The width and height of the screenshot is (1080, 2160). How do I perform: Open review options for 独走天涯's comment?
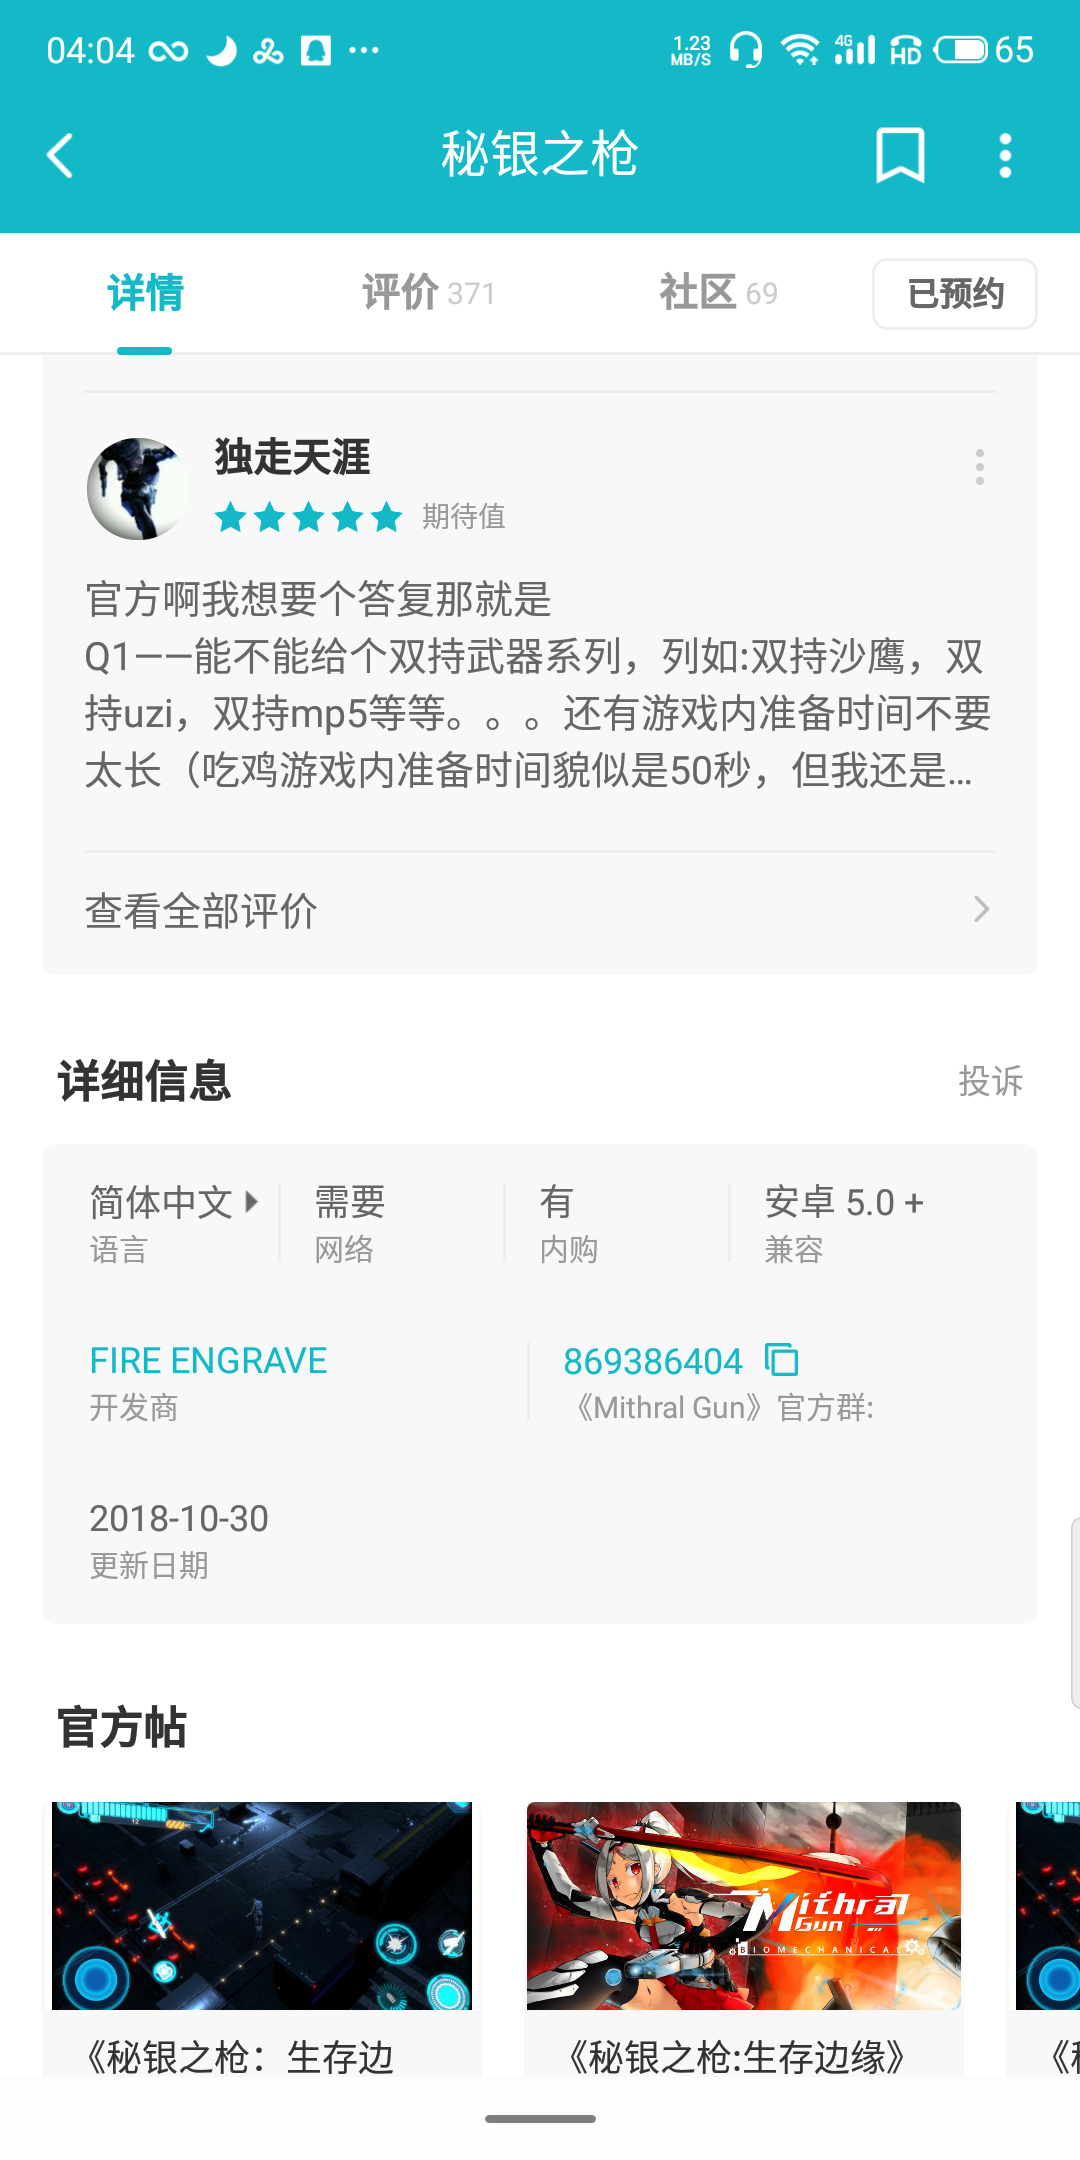click(979, 467)
